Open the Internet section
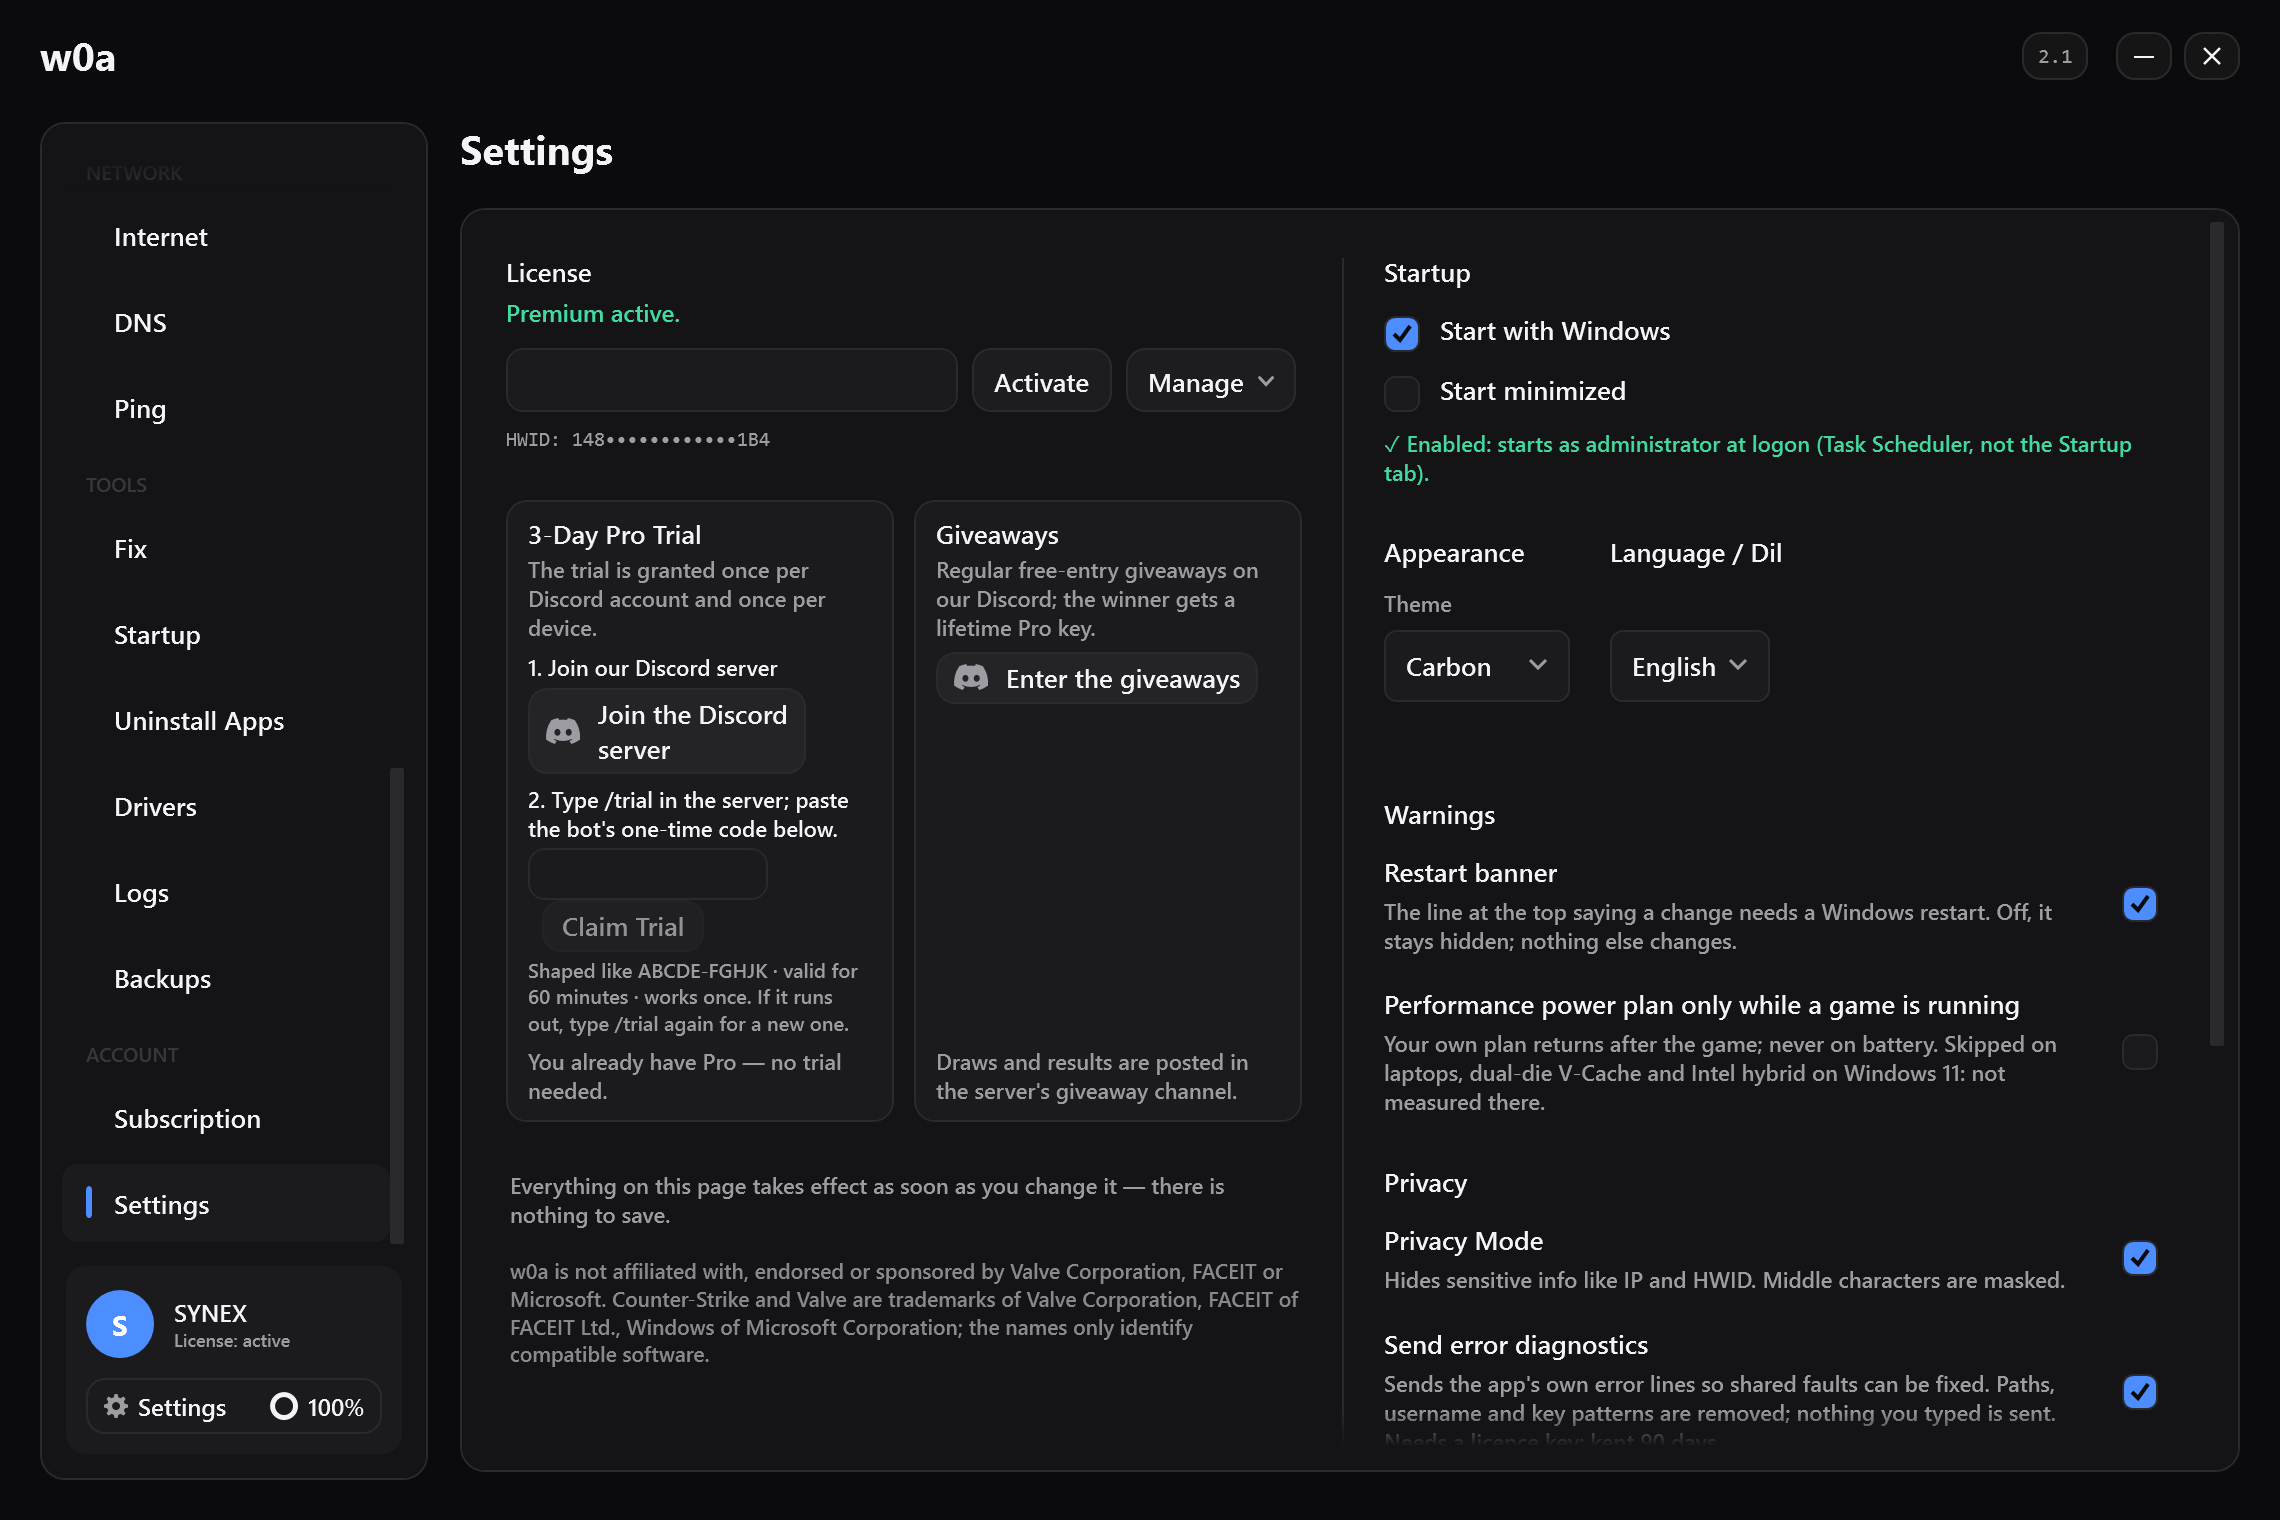Image resolution: width=2280 pixels, height=1520 pixels. tap(224, 238)
